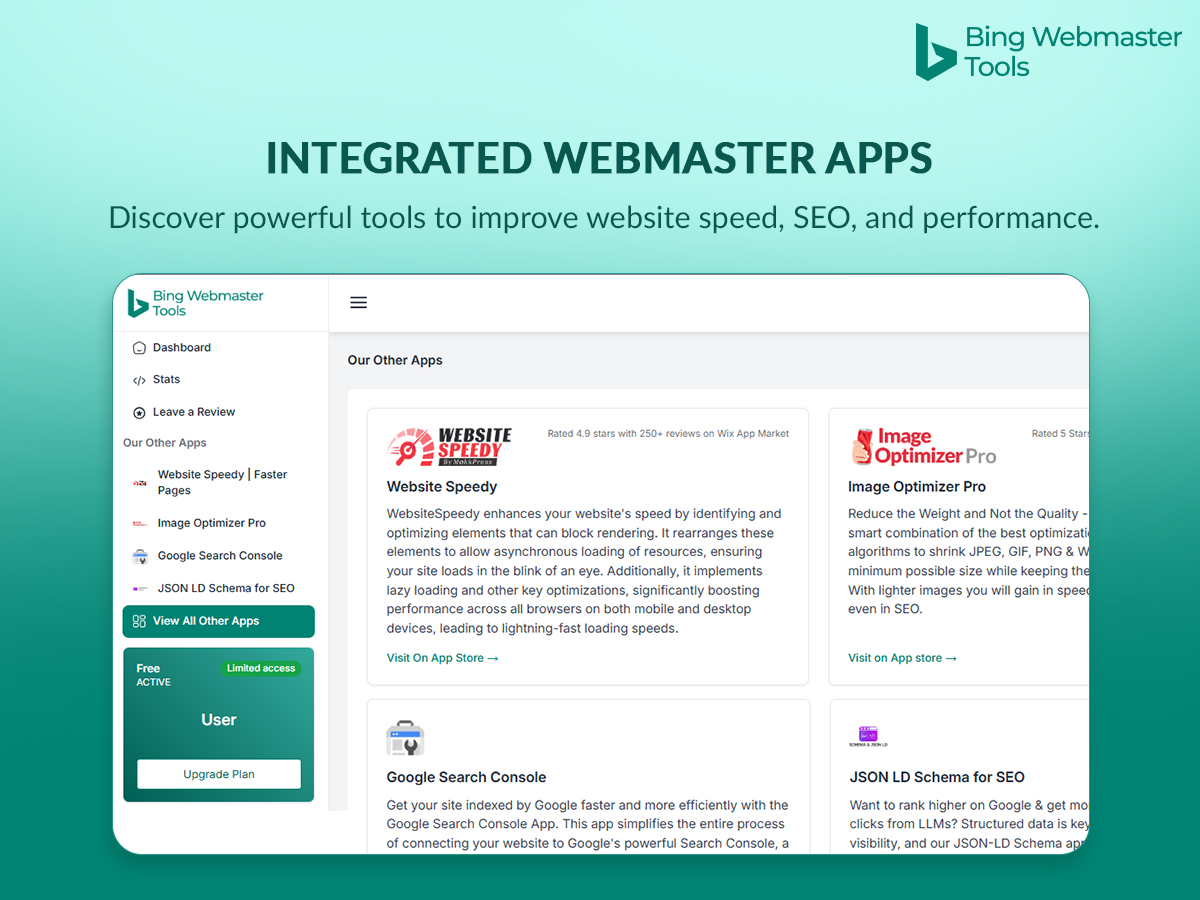1200x900 pixels.
Task: Click the Google Search Console card title
Action: click(467, 777)
